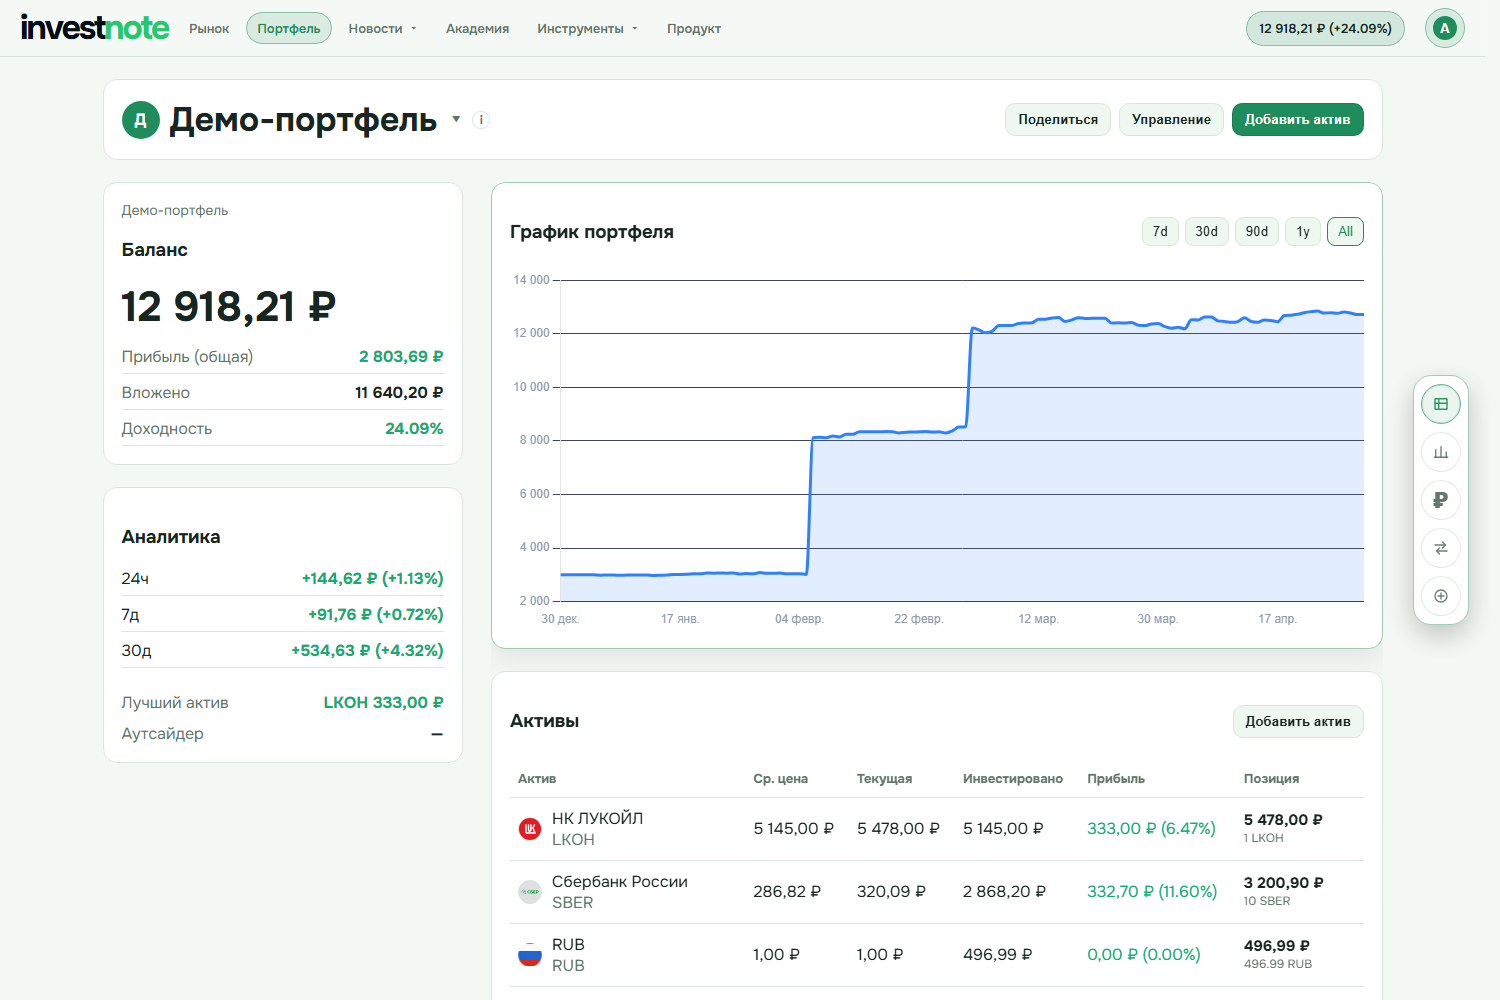Click the profit value 332,70 ₽ (11.60%)

pyautogui.click(x=1152, y=892)
